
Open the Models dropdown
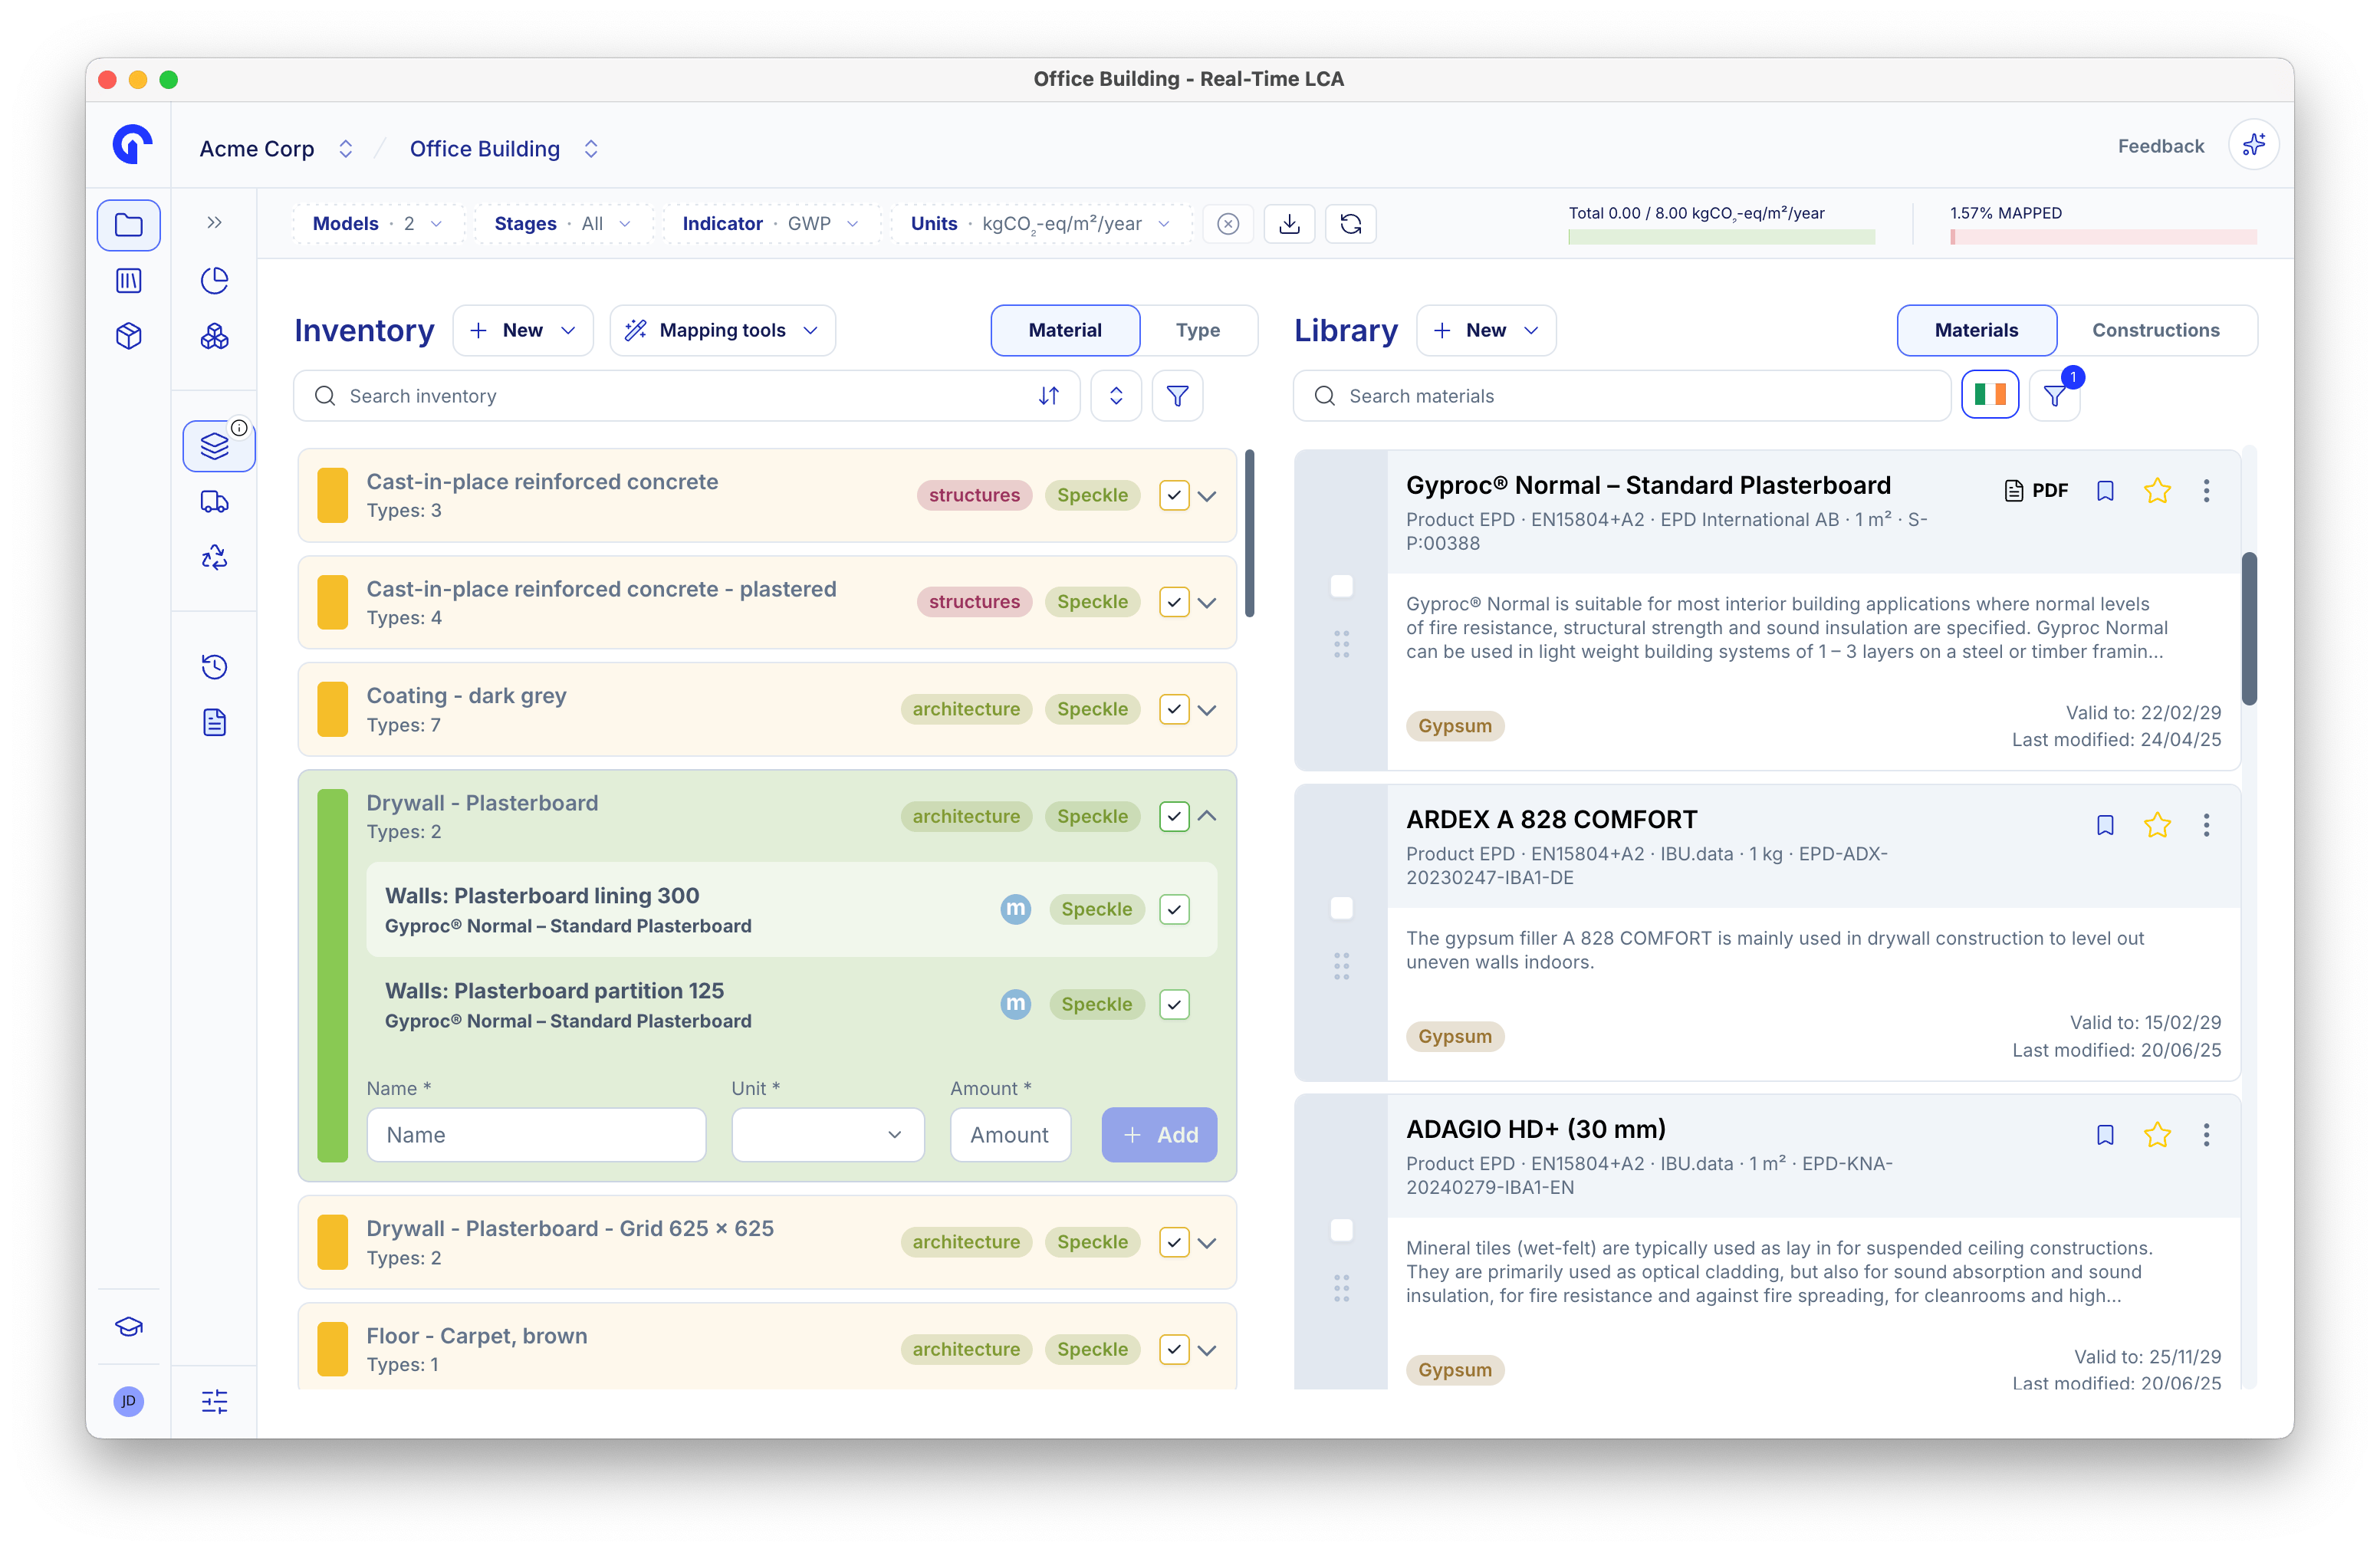pyautogui.click(x=379, y=224)
